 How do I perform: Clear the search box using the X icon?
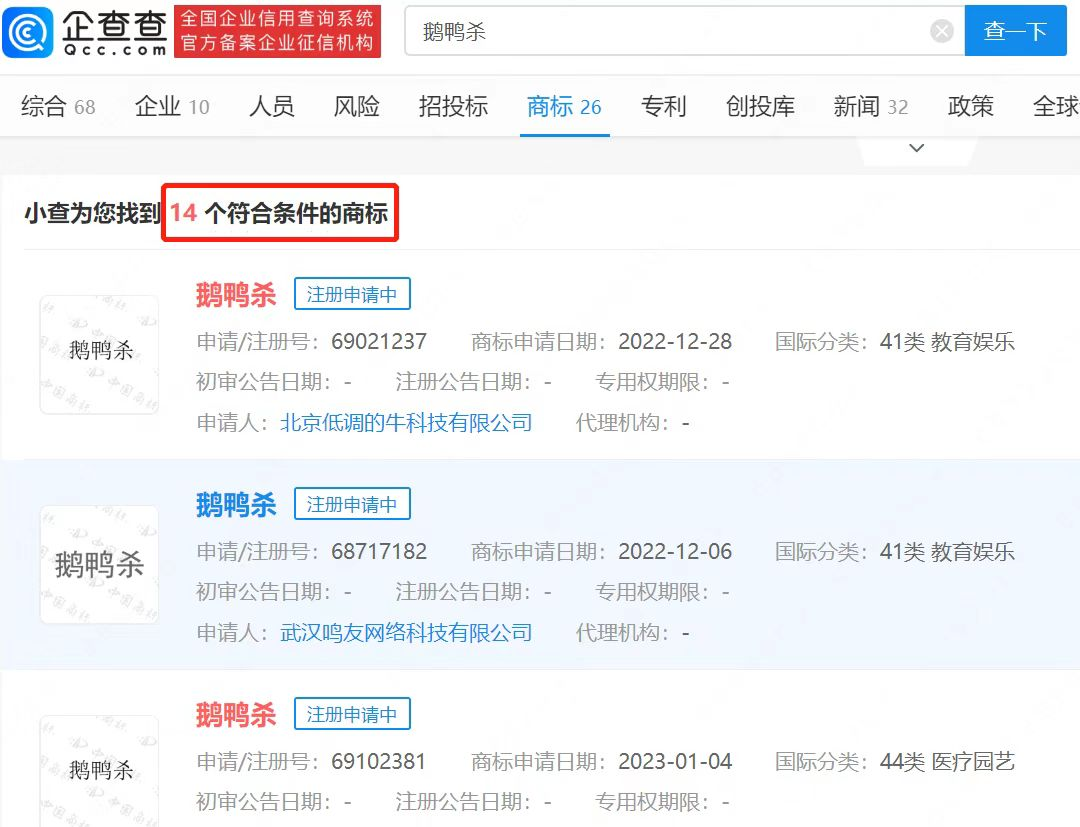(x=941, y=30)
